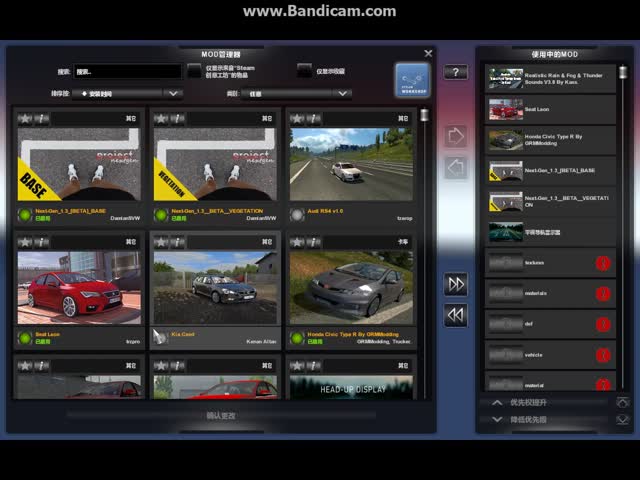The height and width of the screenshot is (480, 640).
Task: Open info for Honda Civic Type R card
Action: [313, 242]
